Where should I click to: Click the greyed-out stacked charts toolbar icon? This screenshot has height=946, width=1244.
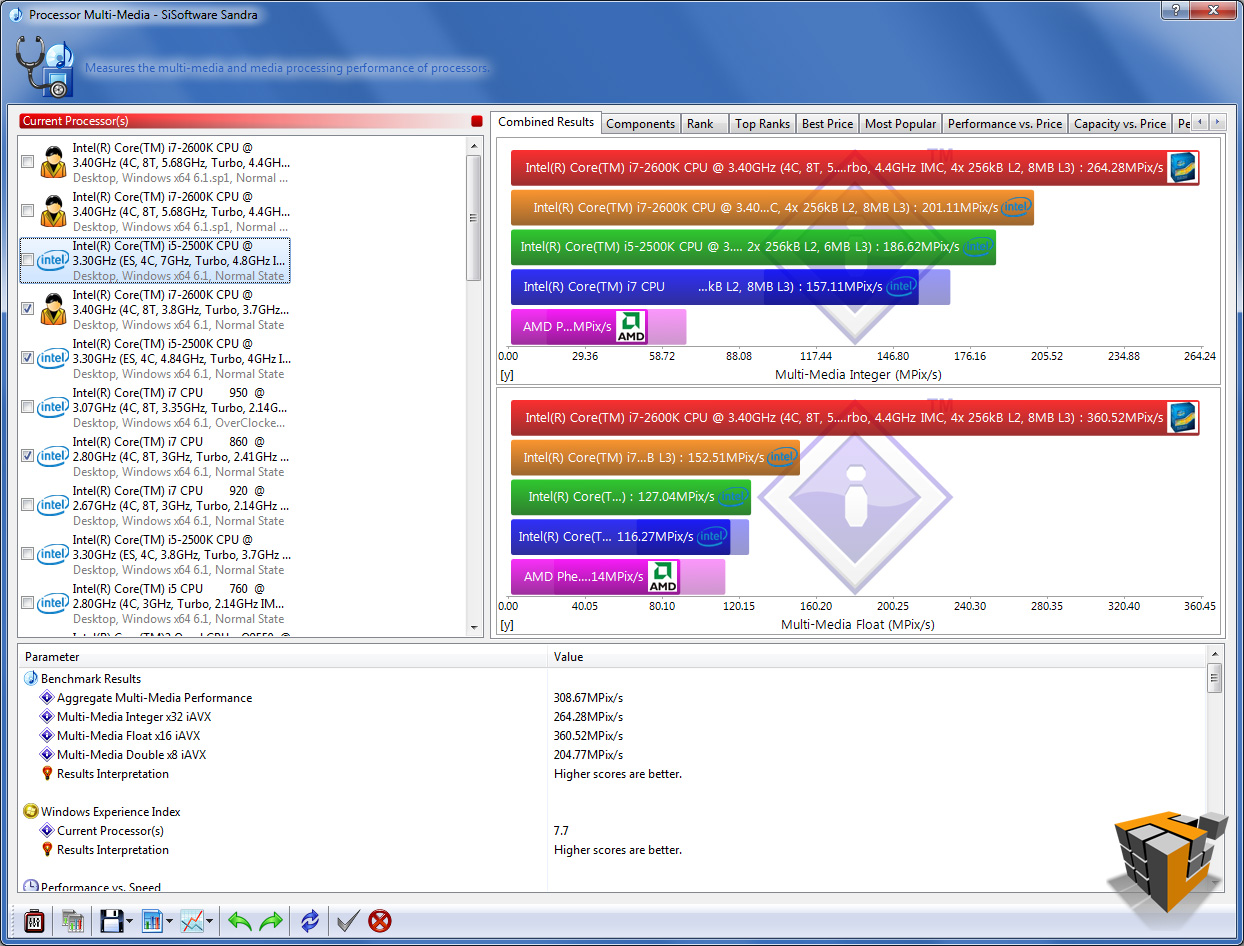pos(72,921)
